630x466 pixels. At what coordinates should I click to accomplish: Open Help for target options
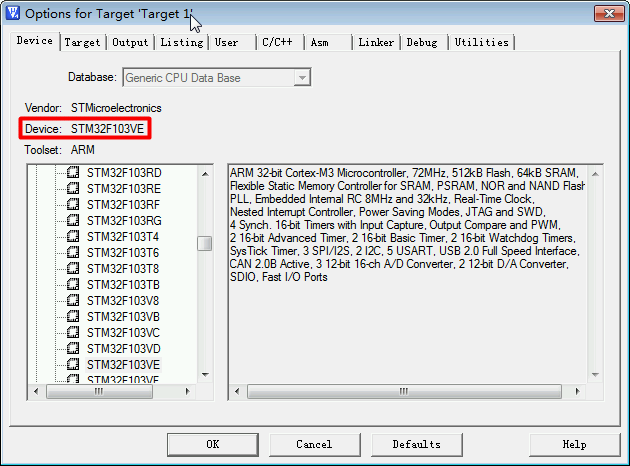click(x=575, y=444)
